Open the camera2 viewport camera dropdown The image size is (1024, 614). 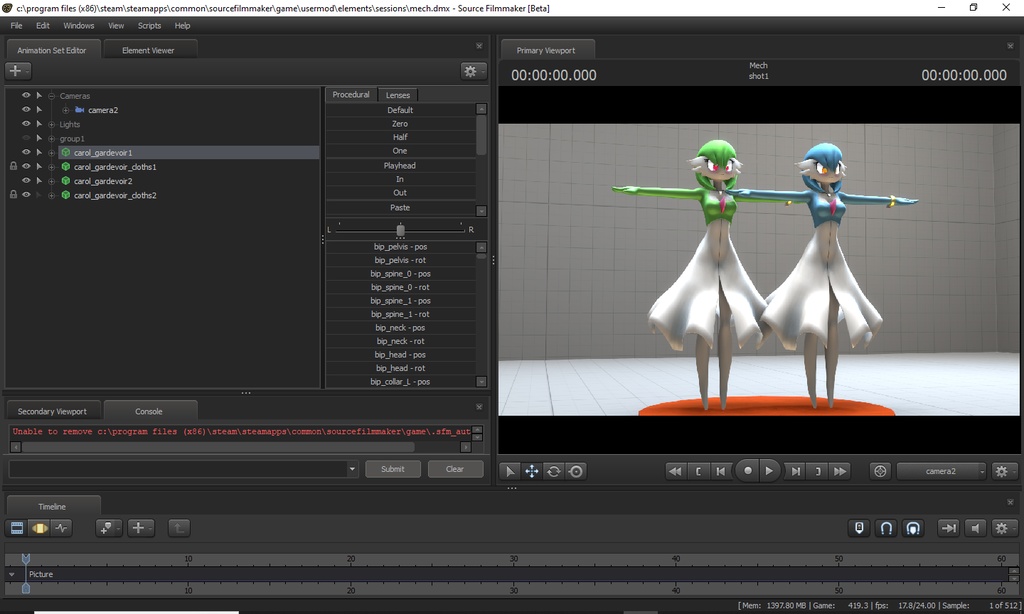point(940,470)
